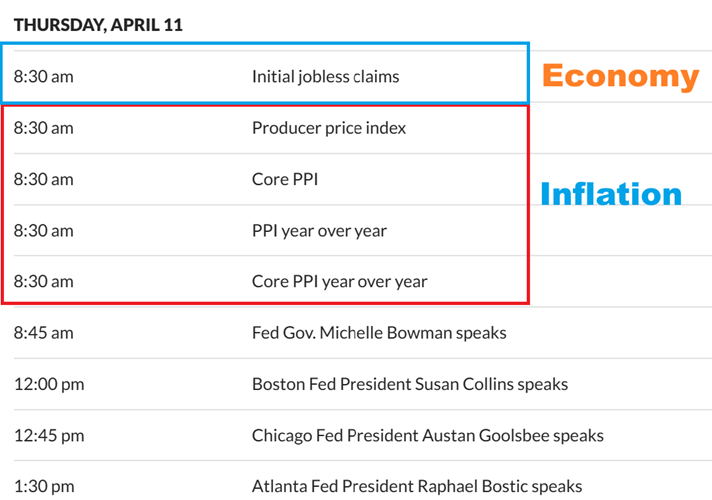The width and height of the screenshot is (712, 500).
Task: Select 8:30 am time beside Core PPI year over year
Action: coord(44,282)
